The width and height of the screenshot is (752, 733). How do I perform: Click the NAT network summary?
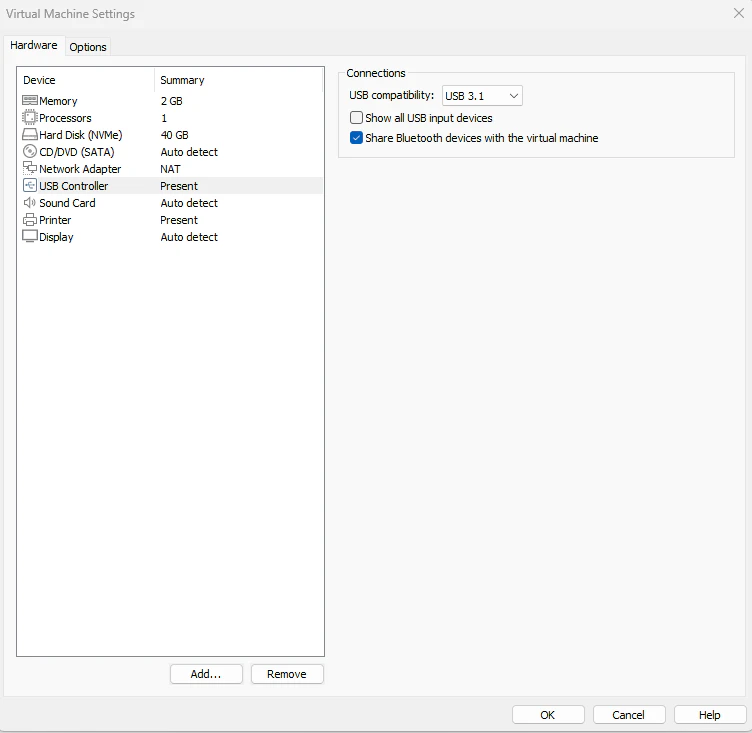pos(170,169)
